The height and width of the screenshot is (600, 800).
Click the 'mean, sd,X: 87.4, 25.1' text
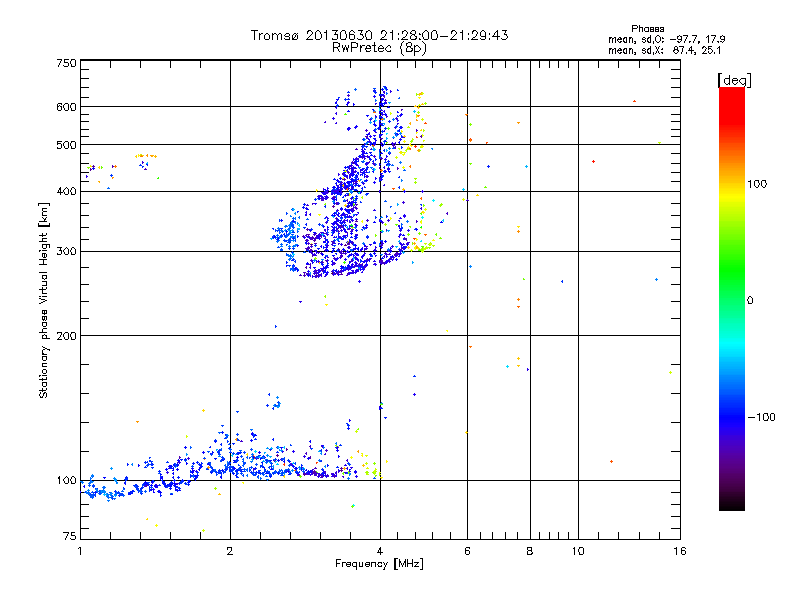(664, 51)
